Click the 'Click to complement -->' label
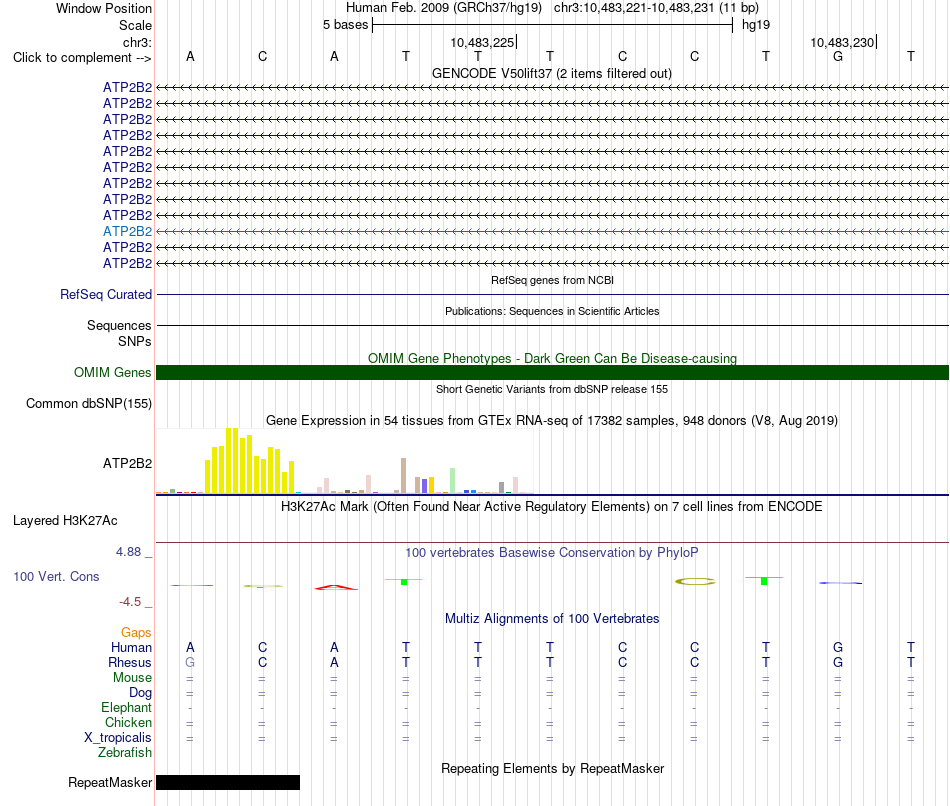Screen dimensions: 950x806 click(x=82, y=58)
